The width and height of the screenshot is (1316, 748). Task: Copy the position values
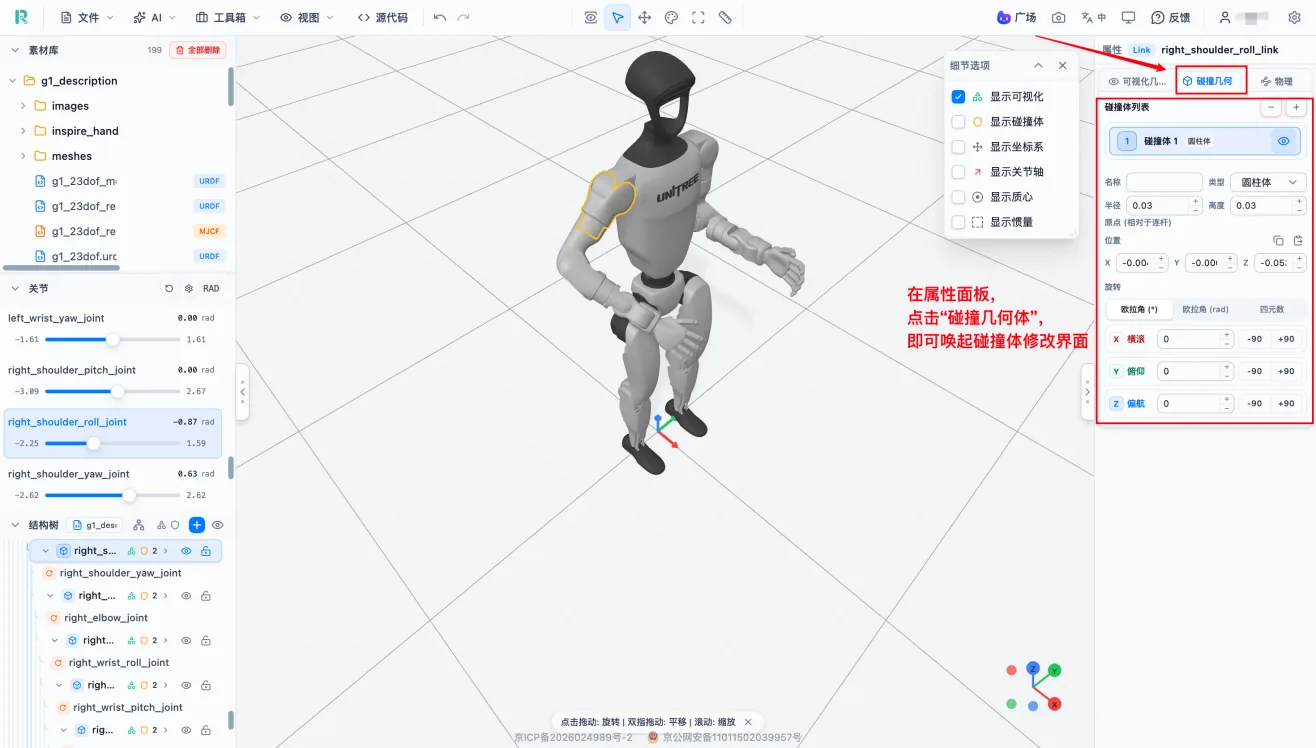coord(1278,240)
